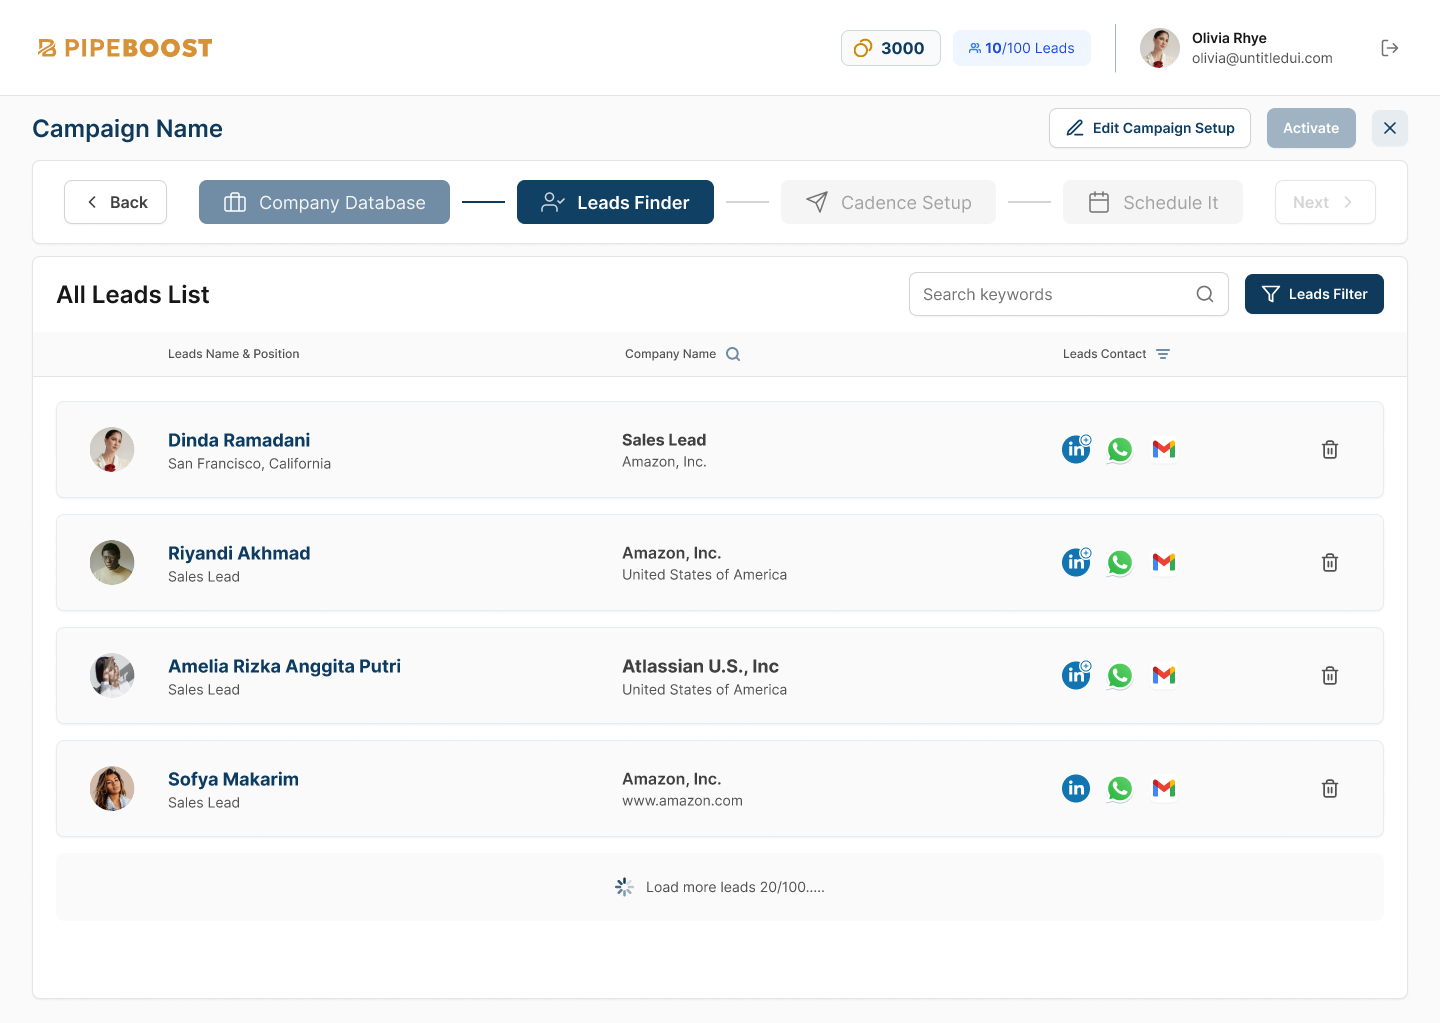1440x1023 pixels.
Task: Select the Leads Finder step
Action: click(615, 202)
